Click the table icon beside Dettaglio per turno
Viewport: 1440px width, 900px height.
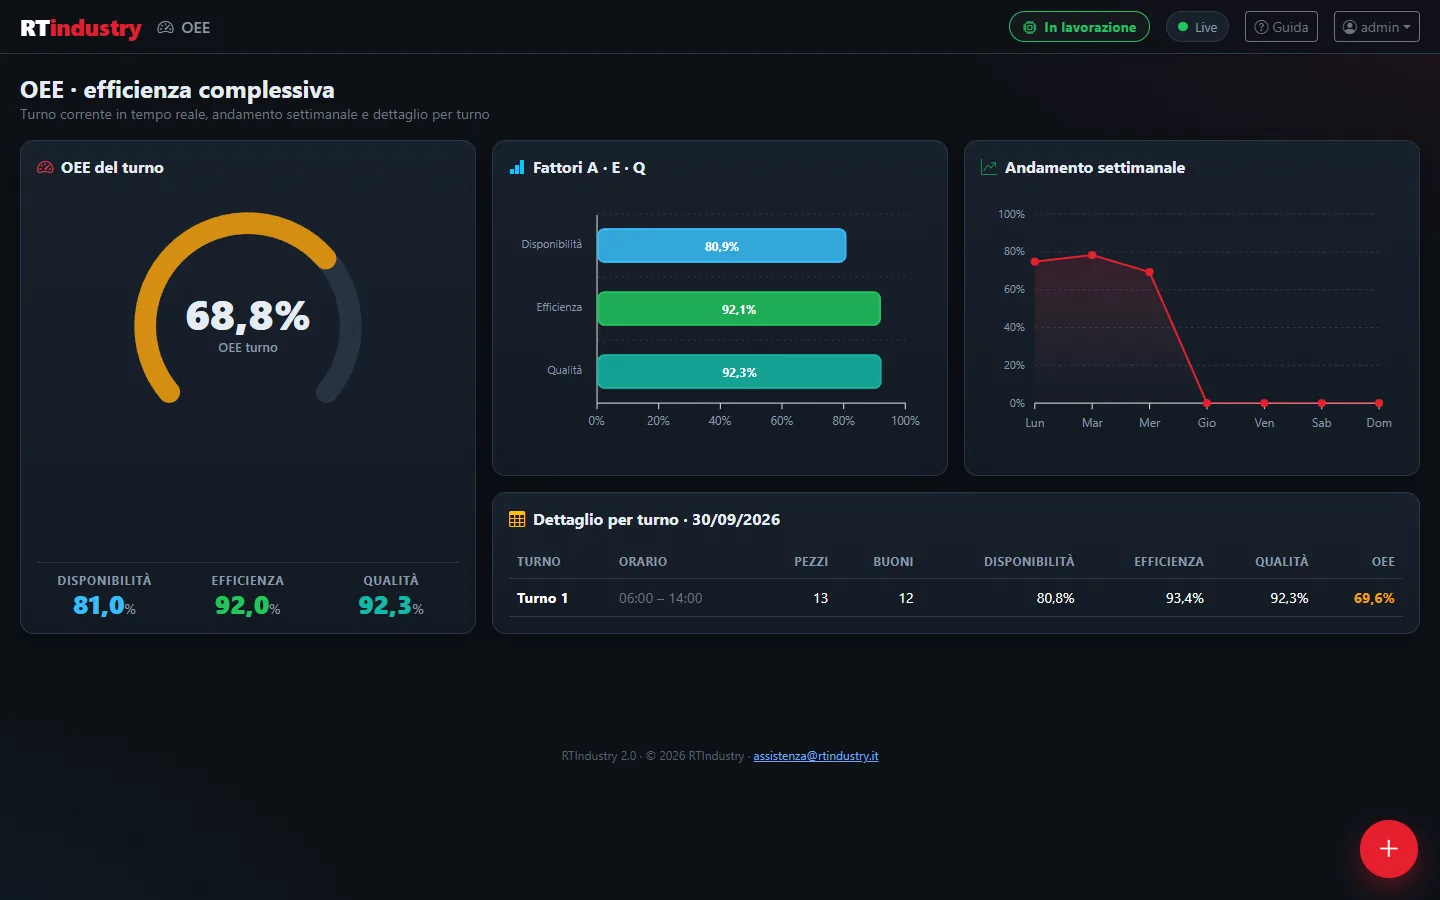[517, 520]
